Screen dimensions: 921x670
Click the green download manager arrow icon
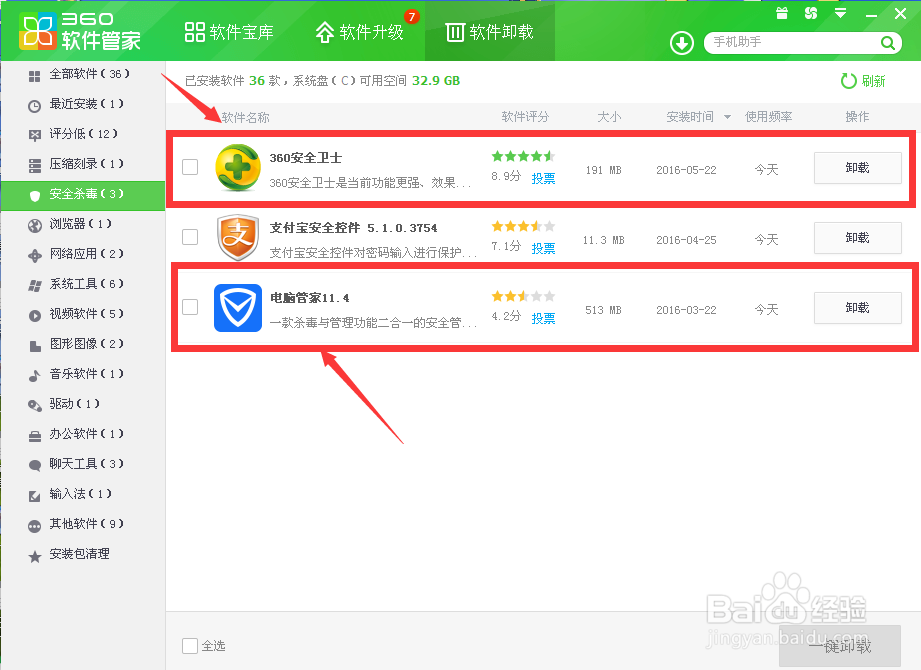(680, 44)
